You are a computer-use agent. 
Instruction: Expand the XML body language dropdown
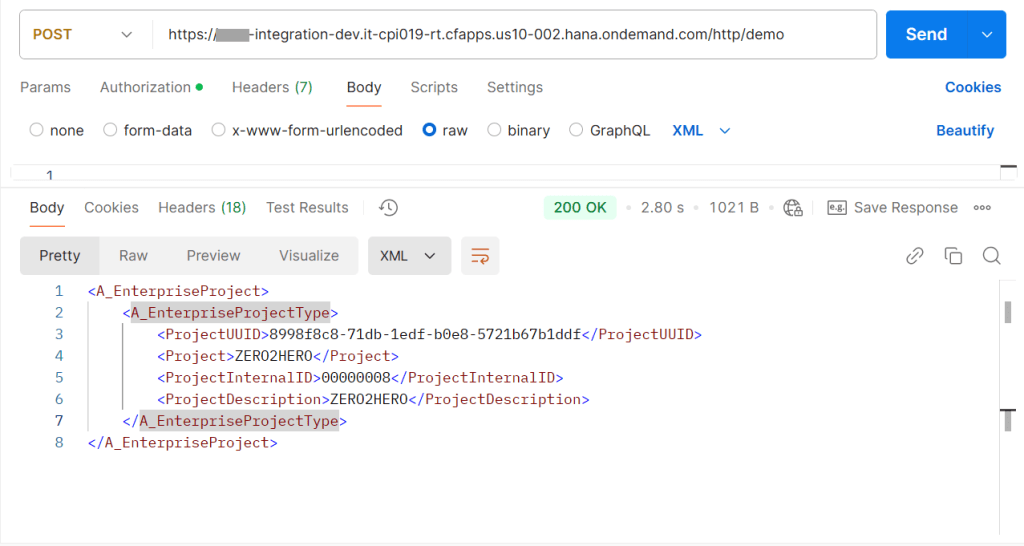click(x=702, y=130)
